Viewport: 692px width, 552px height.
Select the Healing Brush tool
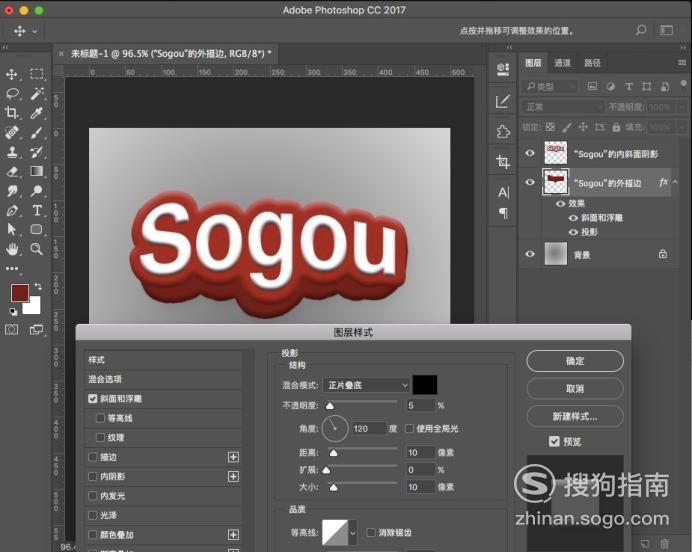(x=12, y=132)
